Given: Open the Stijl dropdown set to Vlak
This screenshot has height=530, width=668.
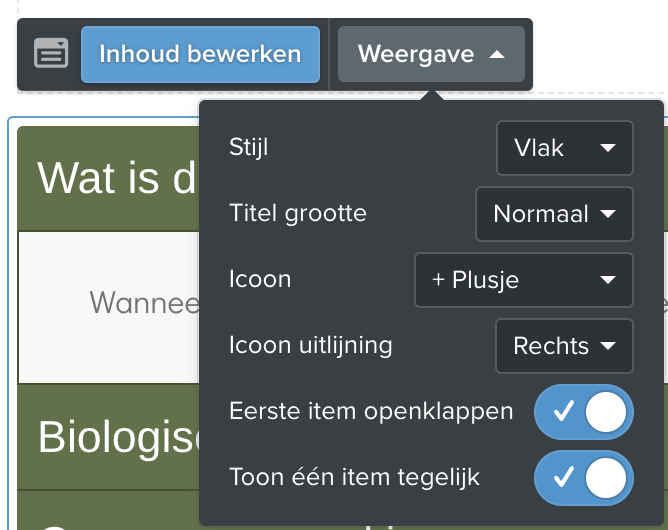Looking at the screenshot, I should [564, 148].
